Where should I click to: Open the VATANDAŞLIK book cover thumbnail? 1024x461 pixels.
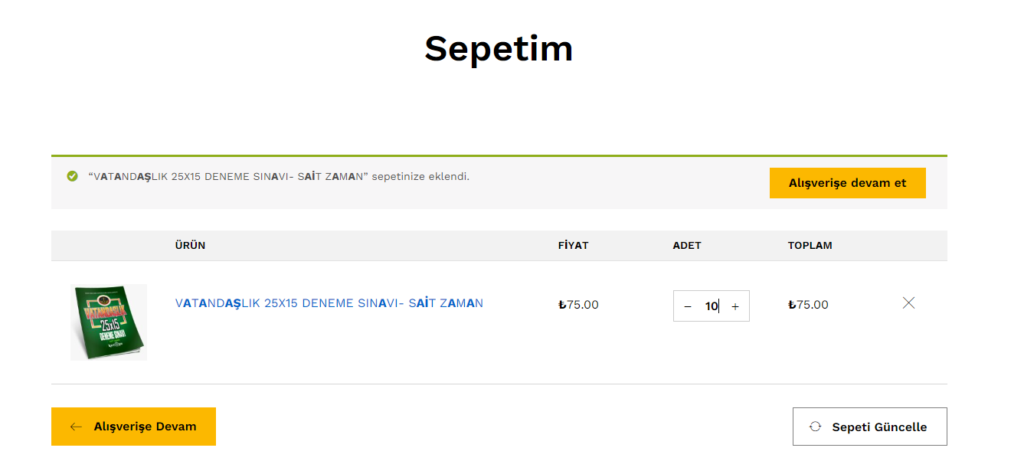[108, 322]
